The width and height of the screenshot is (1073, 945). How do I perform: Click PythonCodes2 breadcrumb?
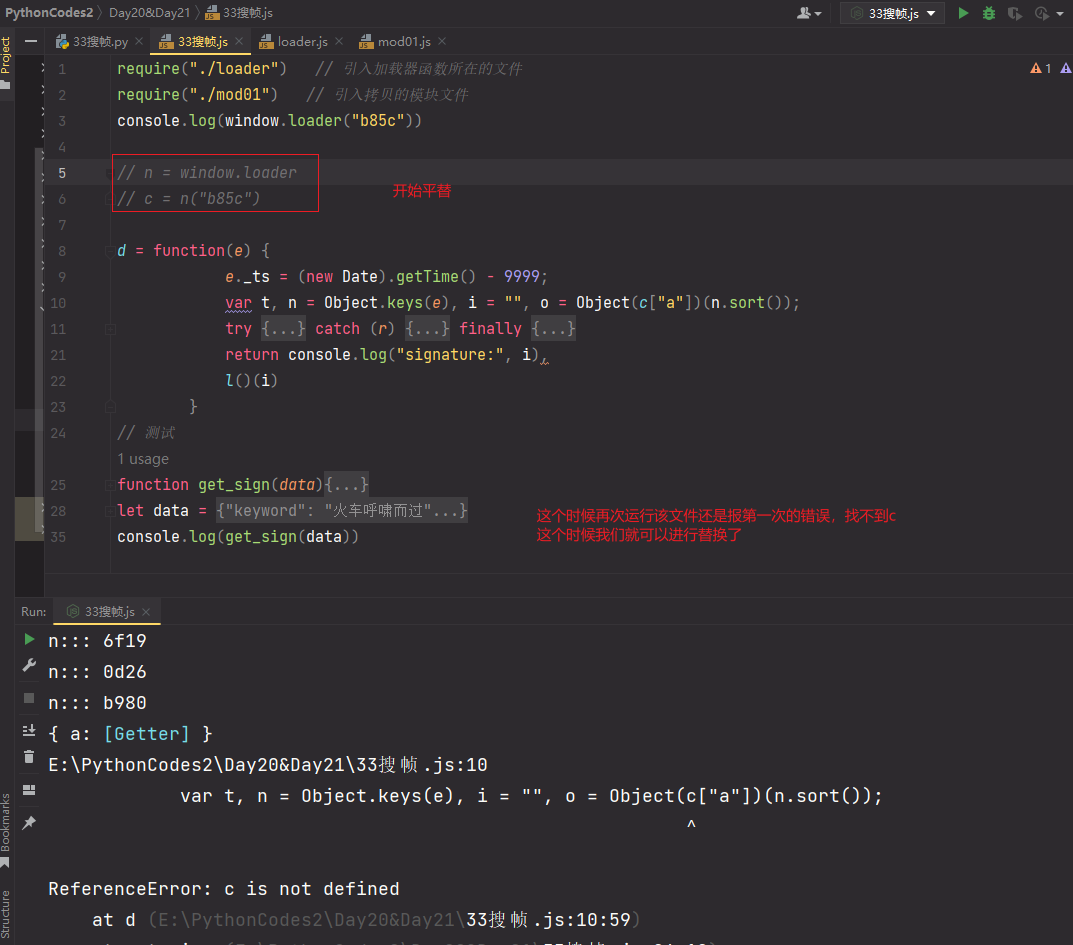point(49,12)
